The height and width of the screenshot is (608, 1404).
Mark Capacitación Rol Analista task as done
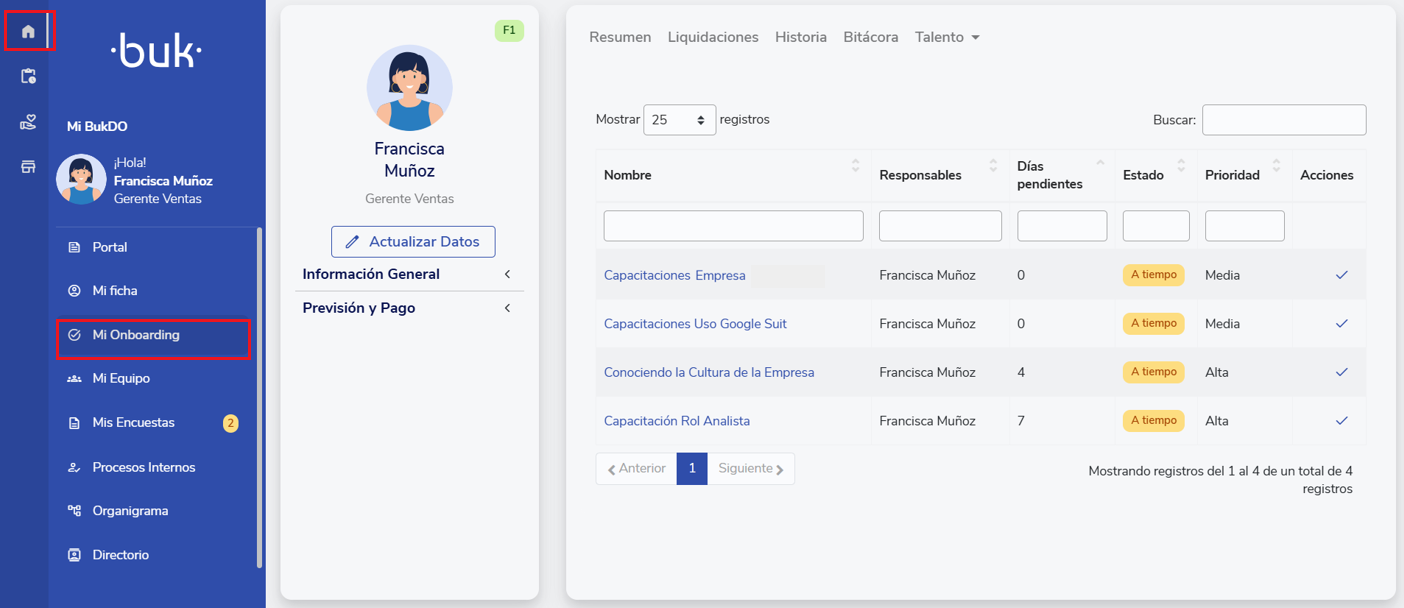(1341, 421)
